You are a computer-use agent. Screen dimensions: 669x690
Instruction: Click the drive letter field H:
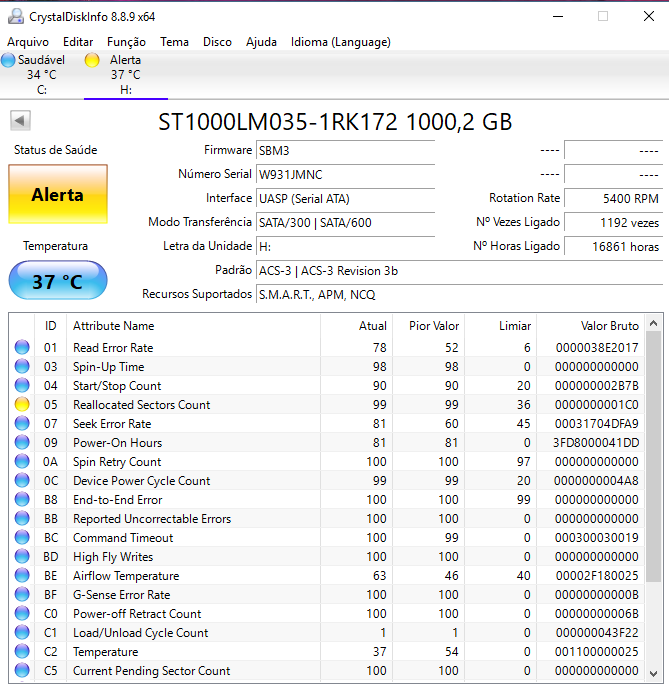pos(346,246)
